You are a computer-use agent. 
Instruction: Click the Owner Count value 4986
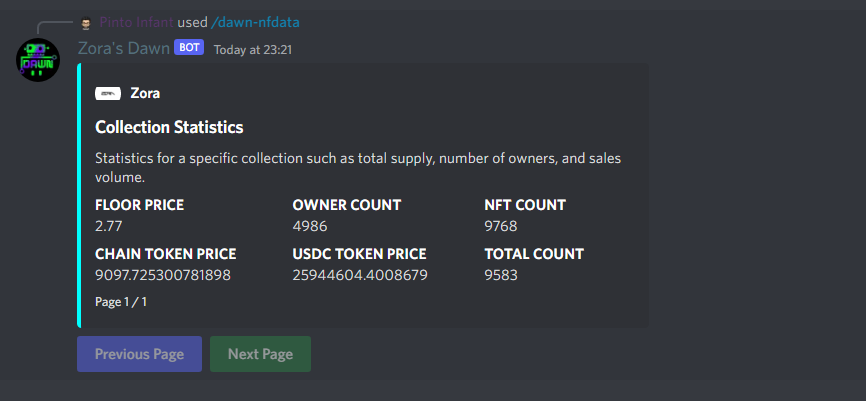pyautogui.click(x=310, y=226)
